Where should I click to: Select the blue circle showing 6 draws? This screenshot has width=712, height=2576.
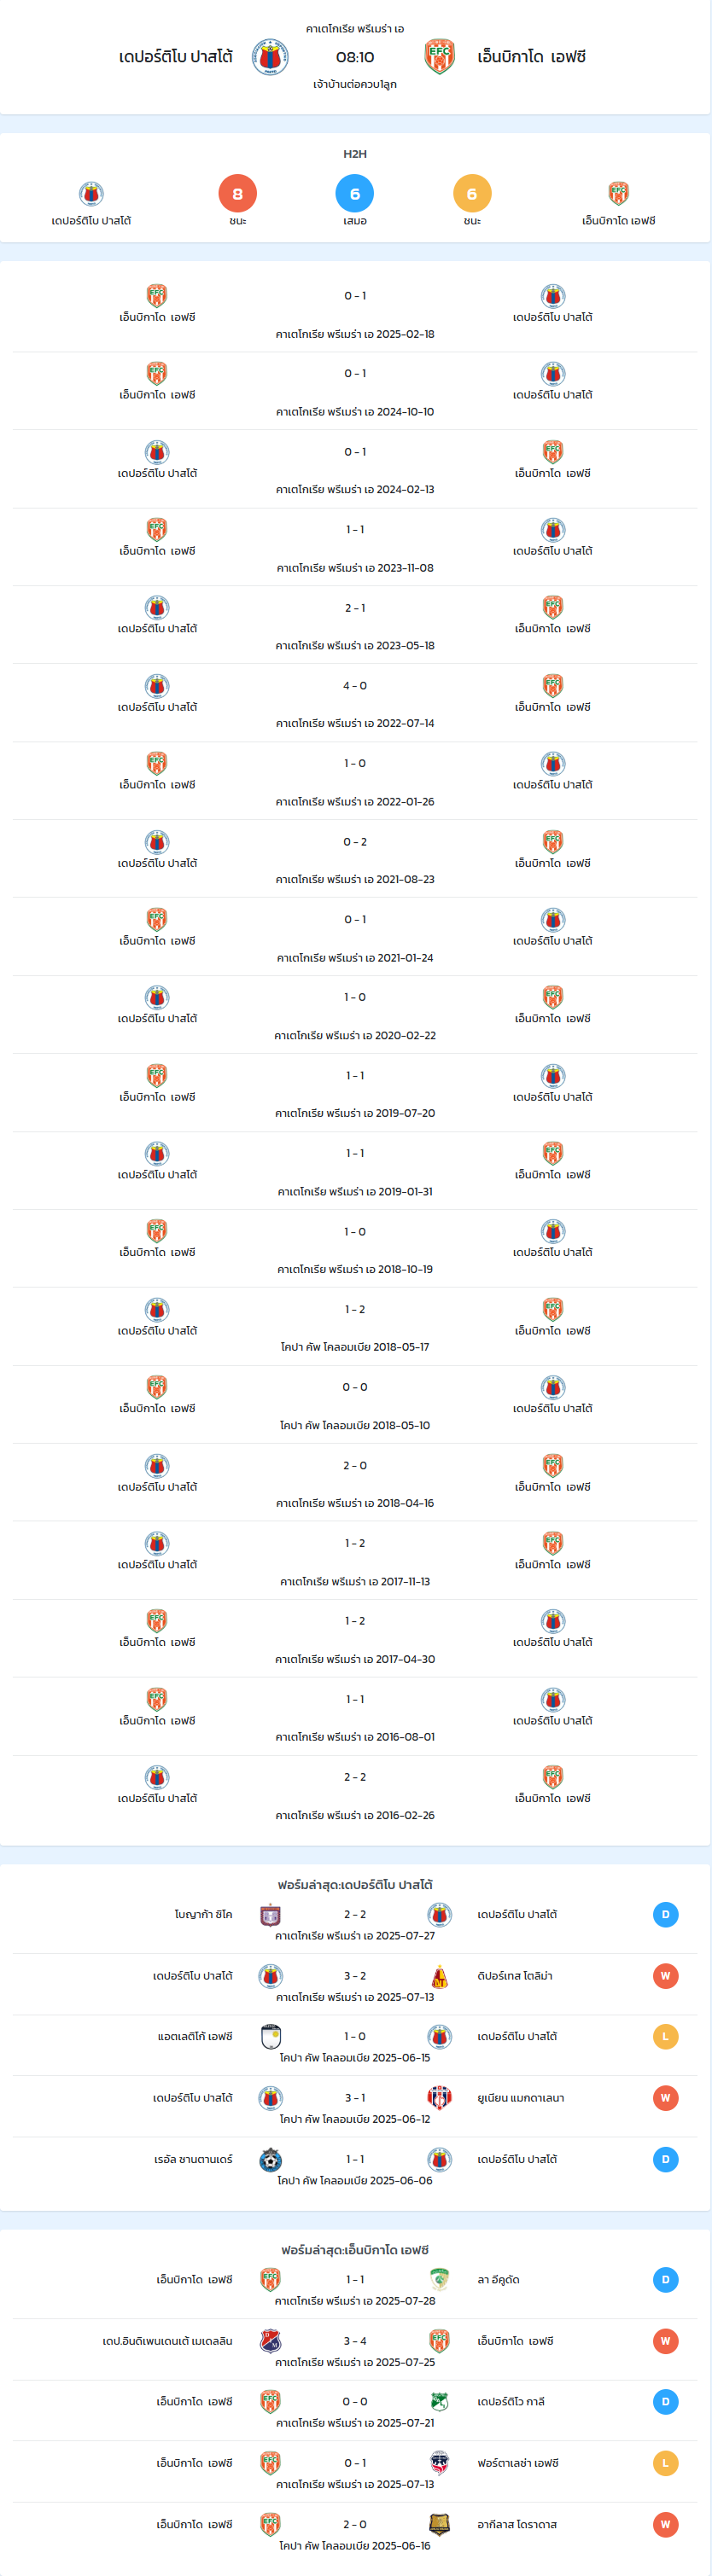pos(355,193)
